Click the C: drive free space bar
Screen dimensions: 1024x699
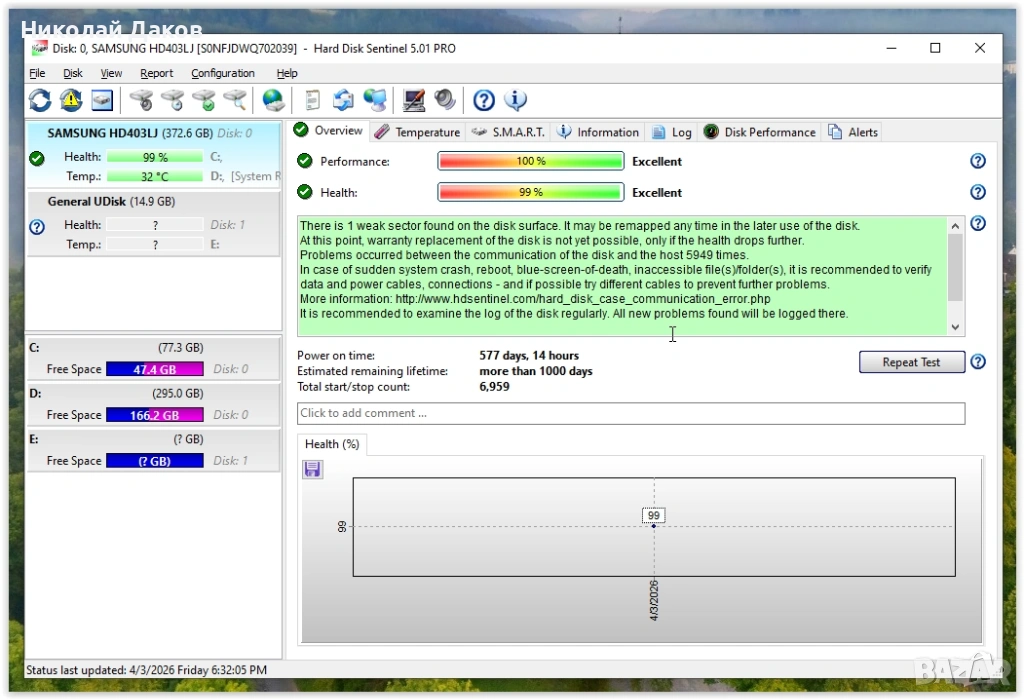(x=154, y=369)
